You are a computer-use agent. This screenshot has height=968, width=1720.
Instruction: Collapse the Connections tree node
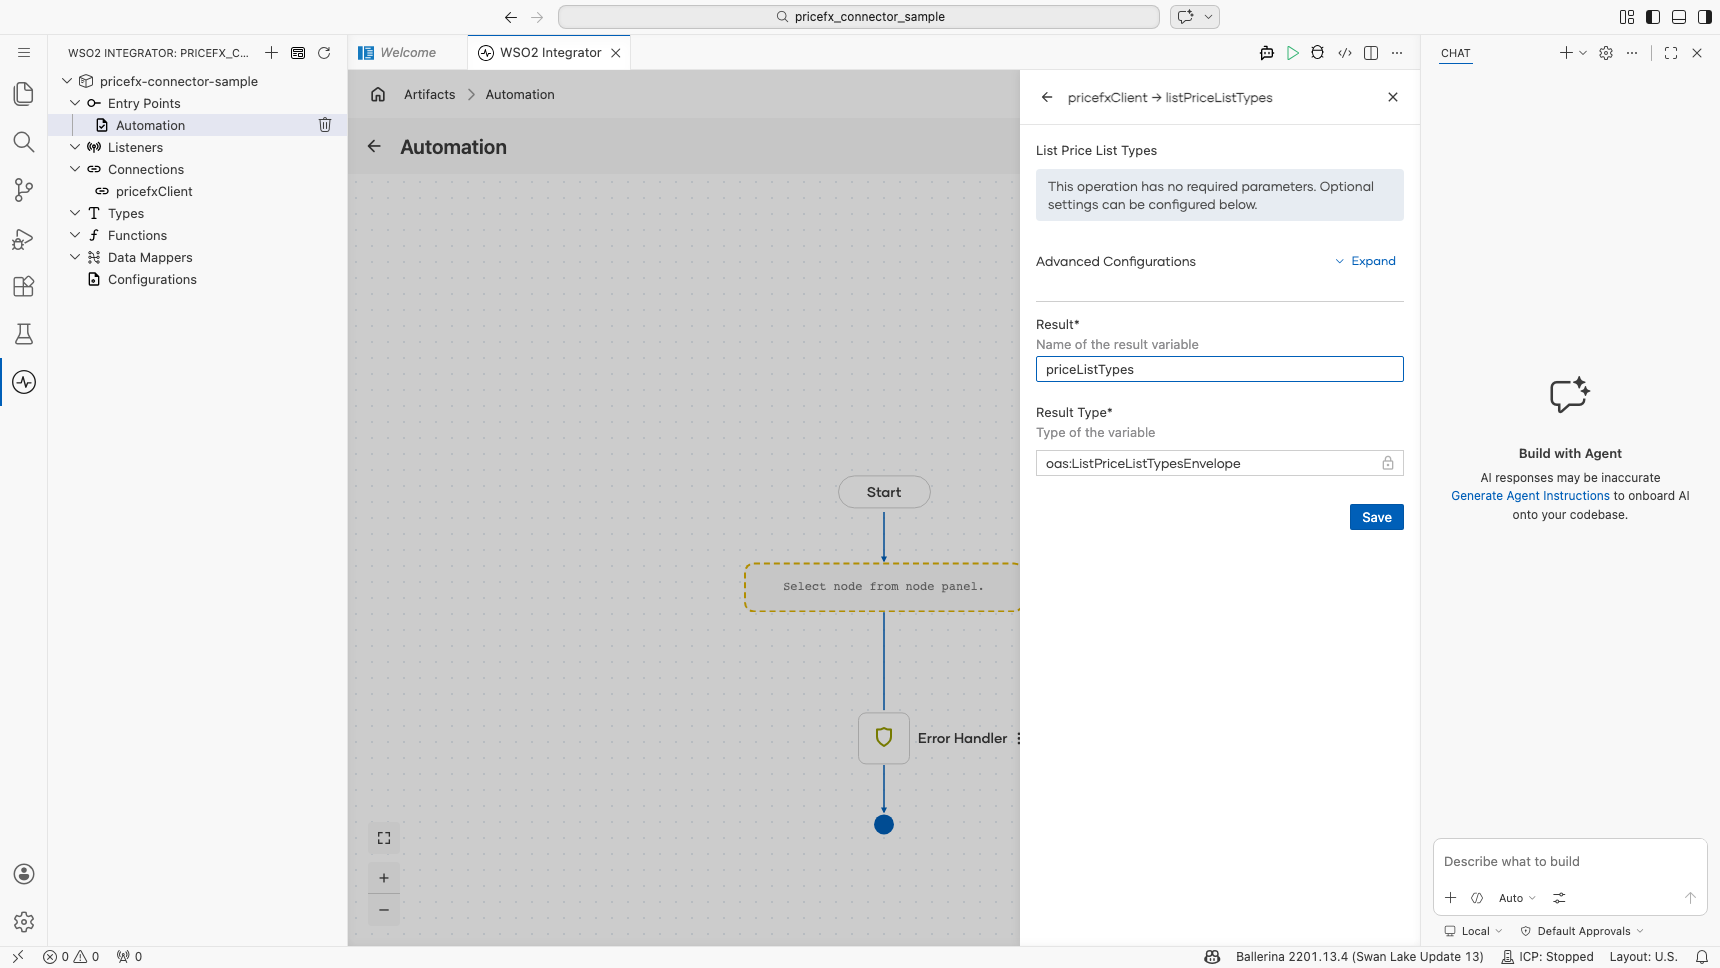click(75, 169)
